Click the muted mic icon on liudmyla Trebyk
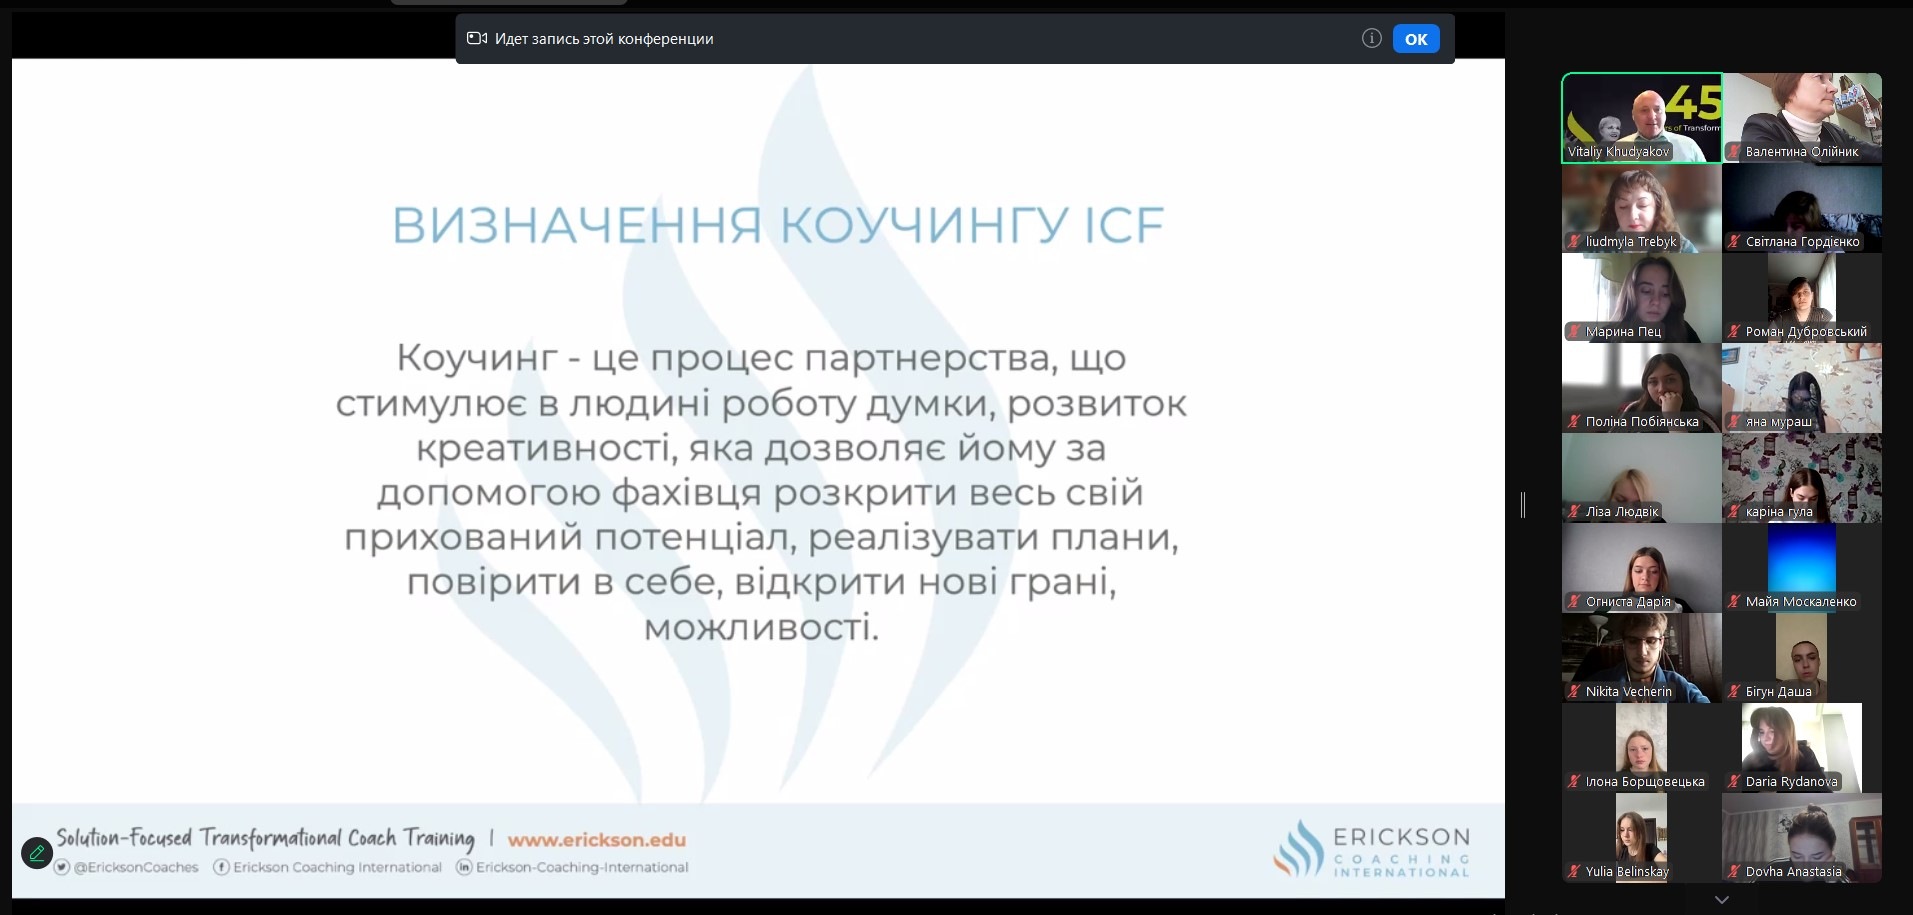Image resolution: width=1913 pixels, height=915 pixels. [x=1574, y=242]
